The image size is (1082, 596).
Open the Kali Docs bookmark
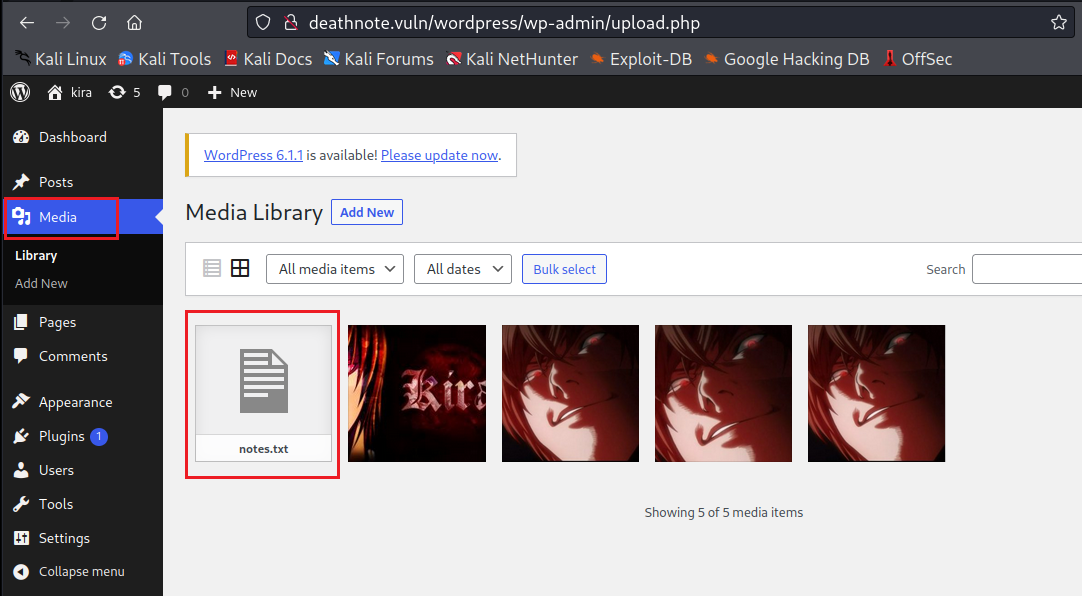268,59
